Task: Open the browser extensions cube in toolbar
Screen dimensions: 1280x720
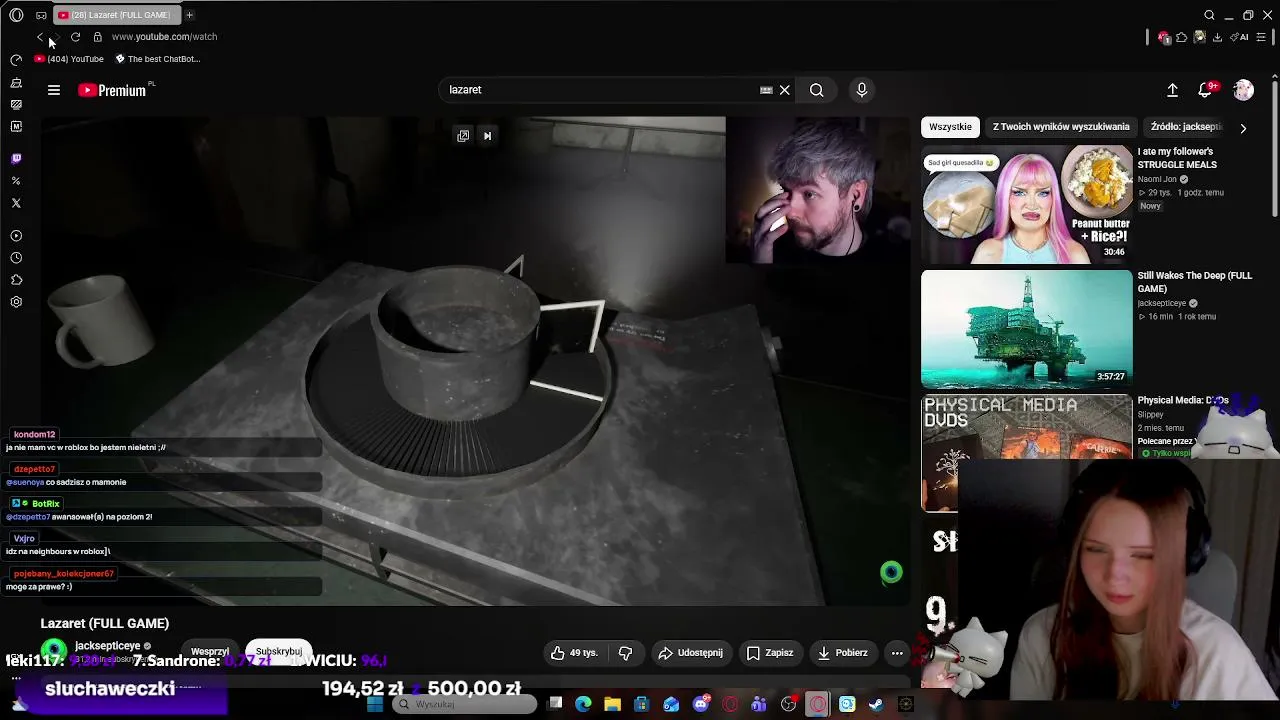Action: point(1182,37)
